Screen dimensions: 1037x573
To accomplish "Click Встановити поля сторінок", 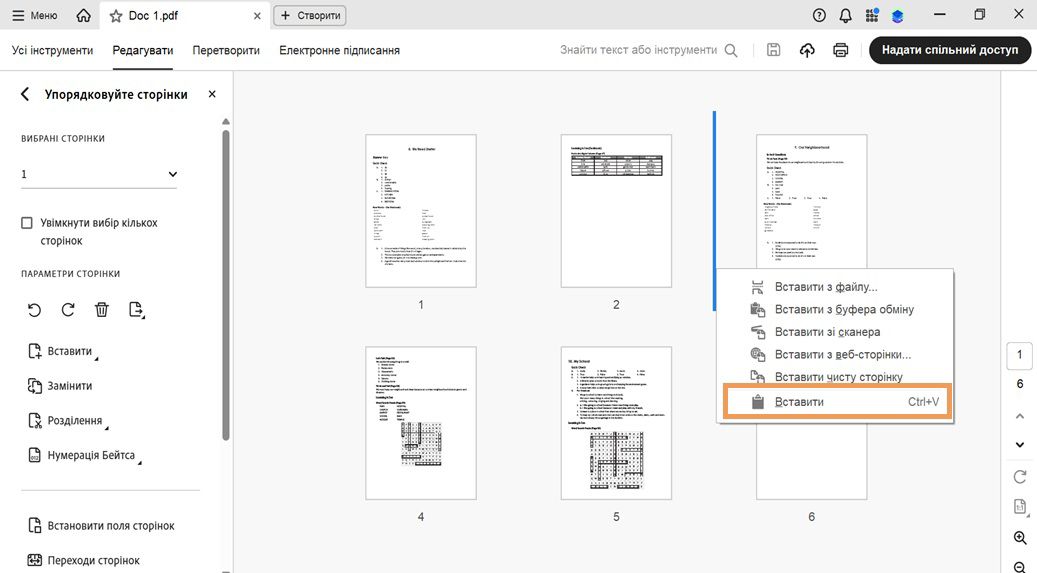I will tap(101, 526).
